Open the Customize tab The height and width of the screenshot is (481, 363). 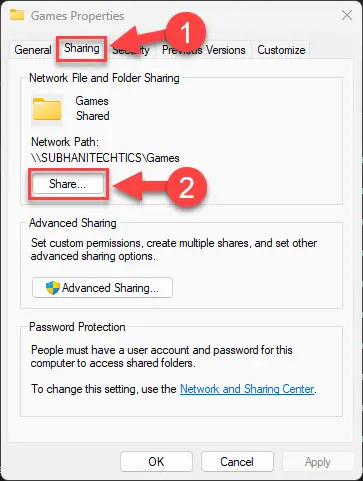coord(281,50)
